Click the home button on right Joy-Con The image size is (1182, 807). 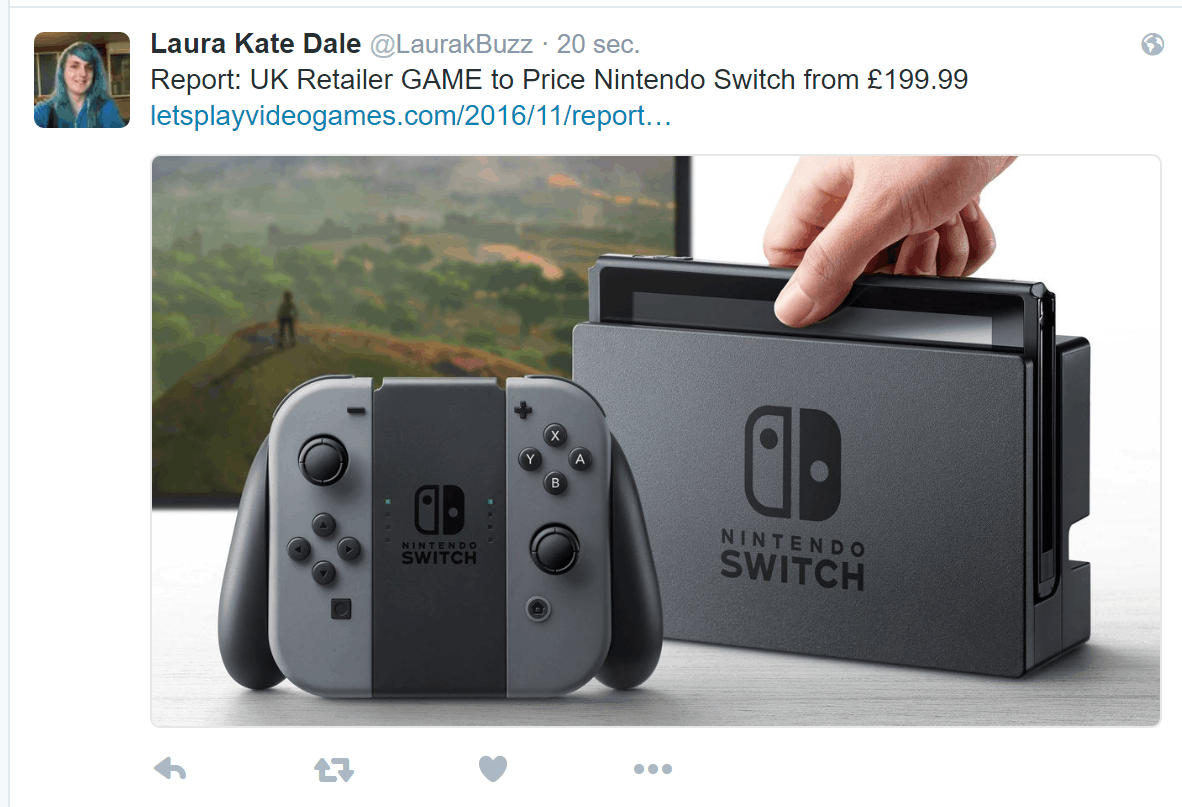click(538, 608)
